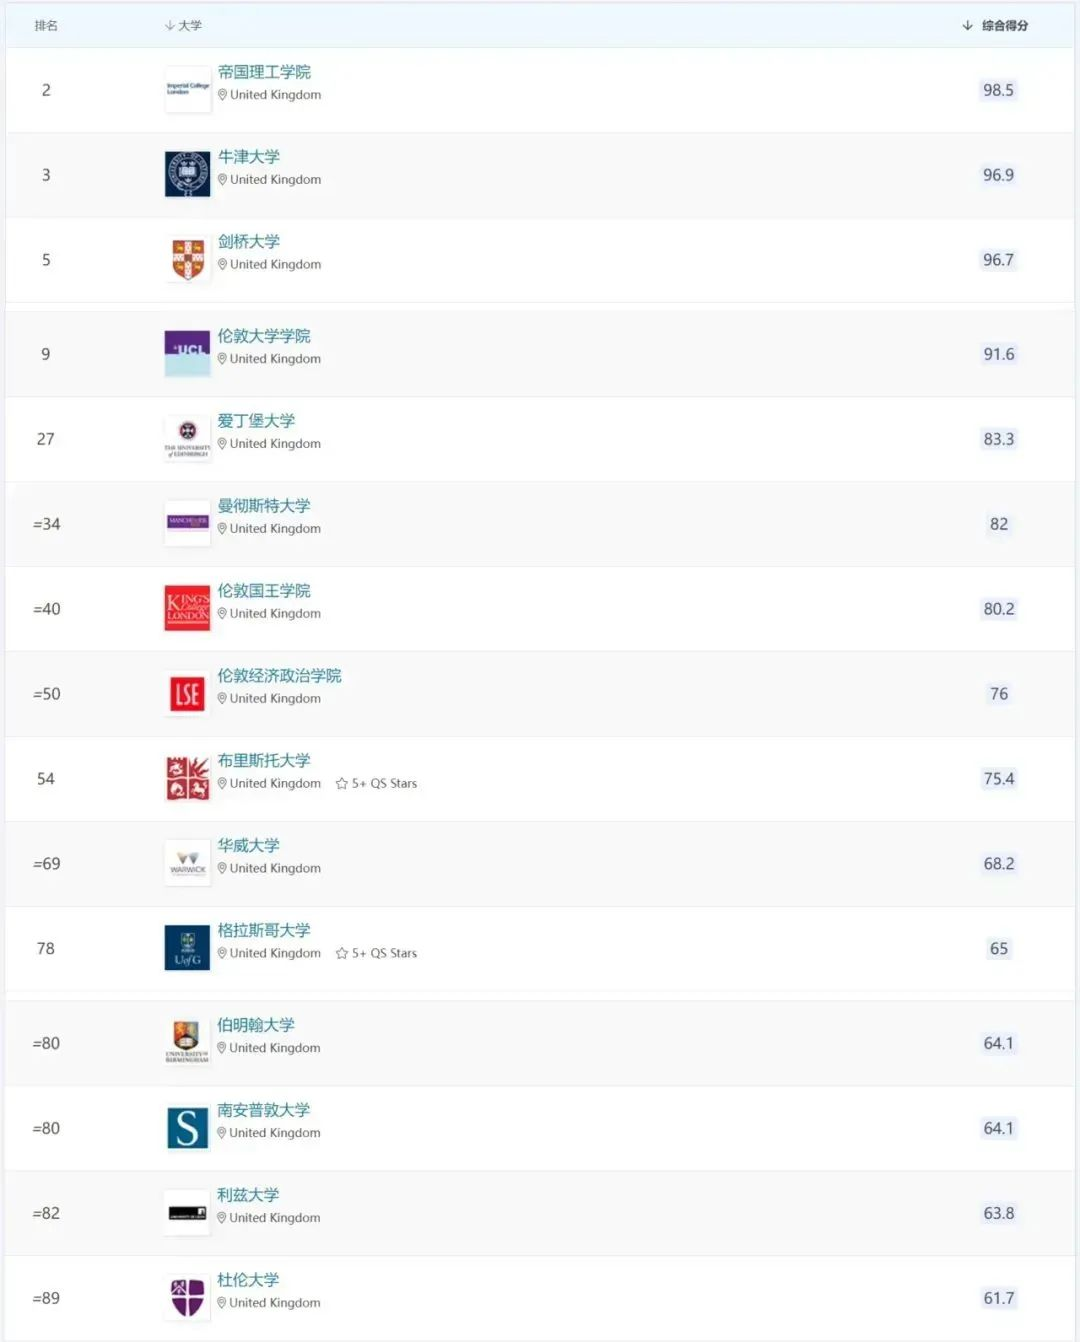Click the Warwick logo thumbnail
Screen dimensions: 1080x1342
188,863
